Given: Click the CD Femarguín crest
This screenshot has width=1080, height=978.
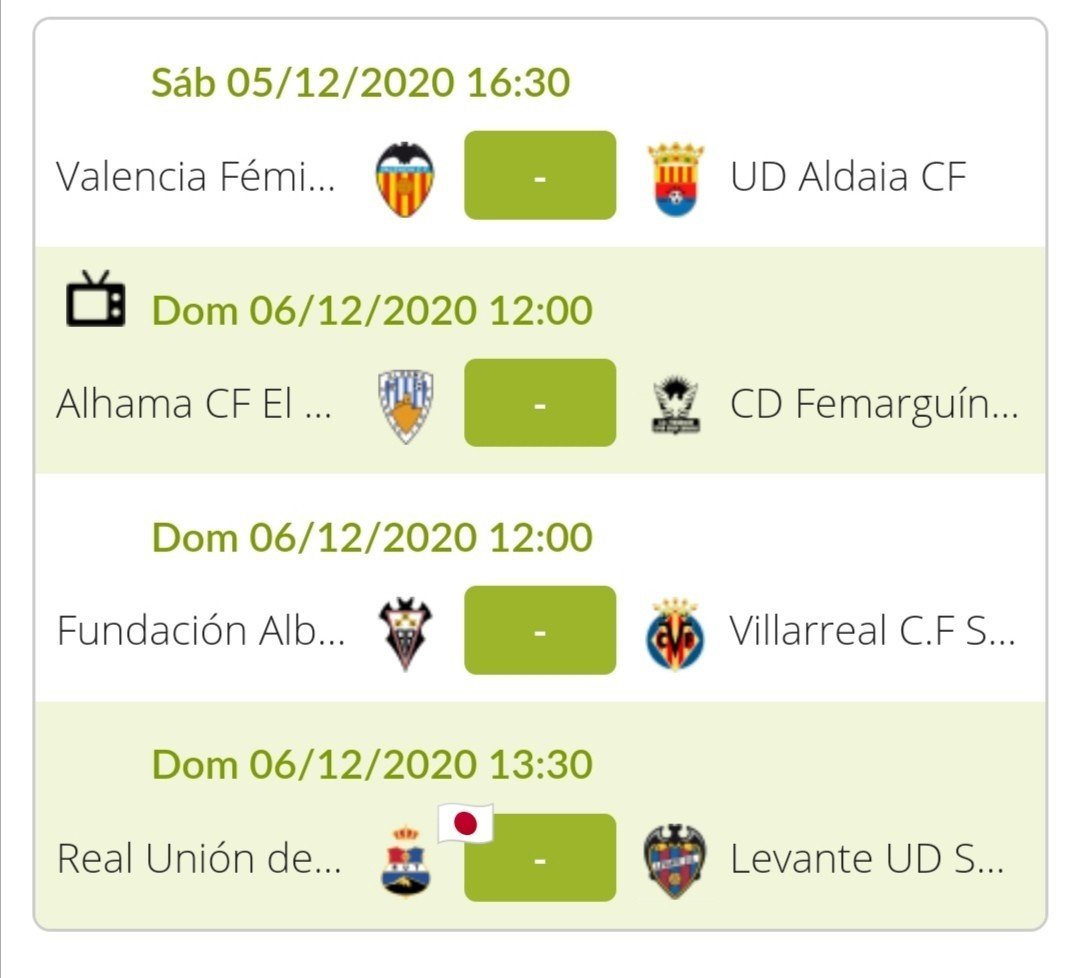Looking at the screenshot, I should (675, 406).
